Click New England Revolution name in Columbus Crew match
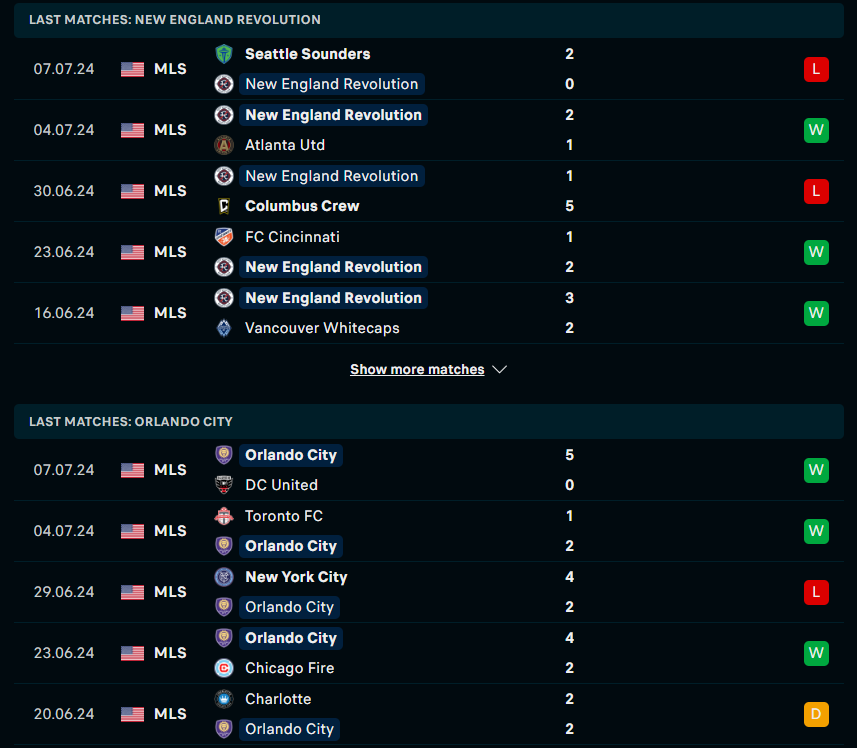The height and width of the screenshot is (748, 857). 332,176
